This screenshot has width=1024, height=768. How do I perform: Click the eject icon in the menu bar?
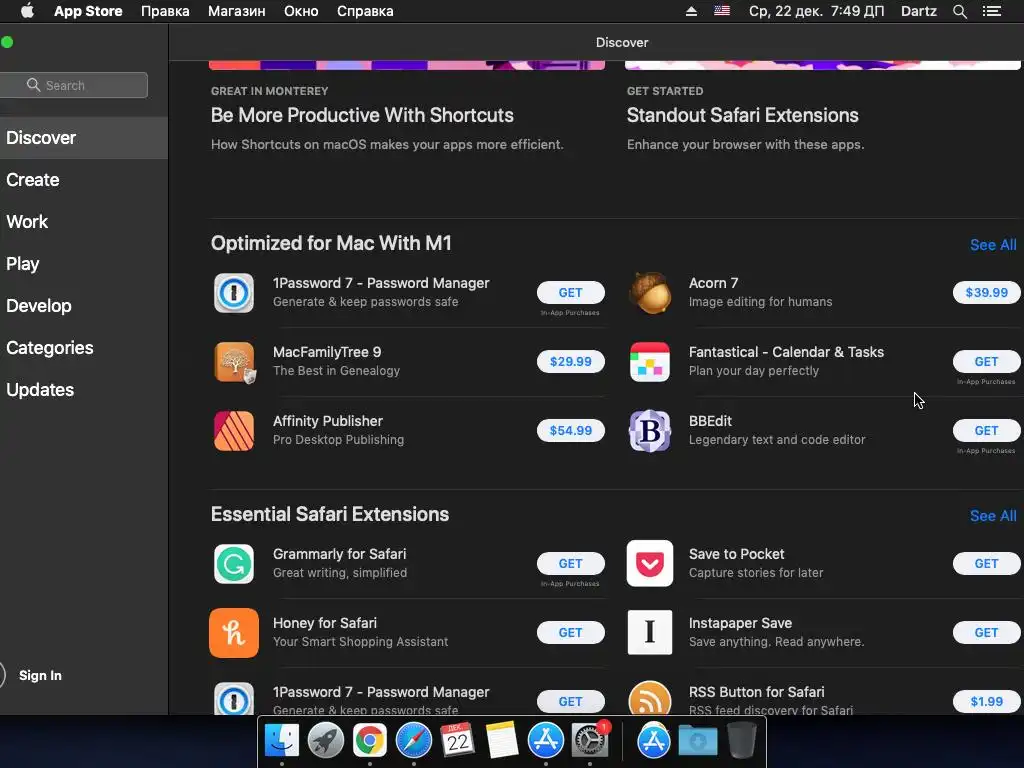coord(691,11)
